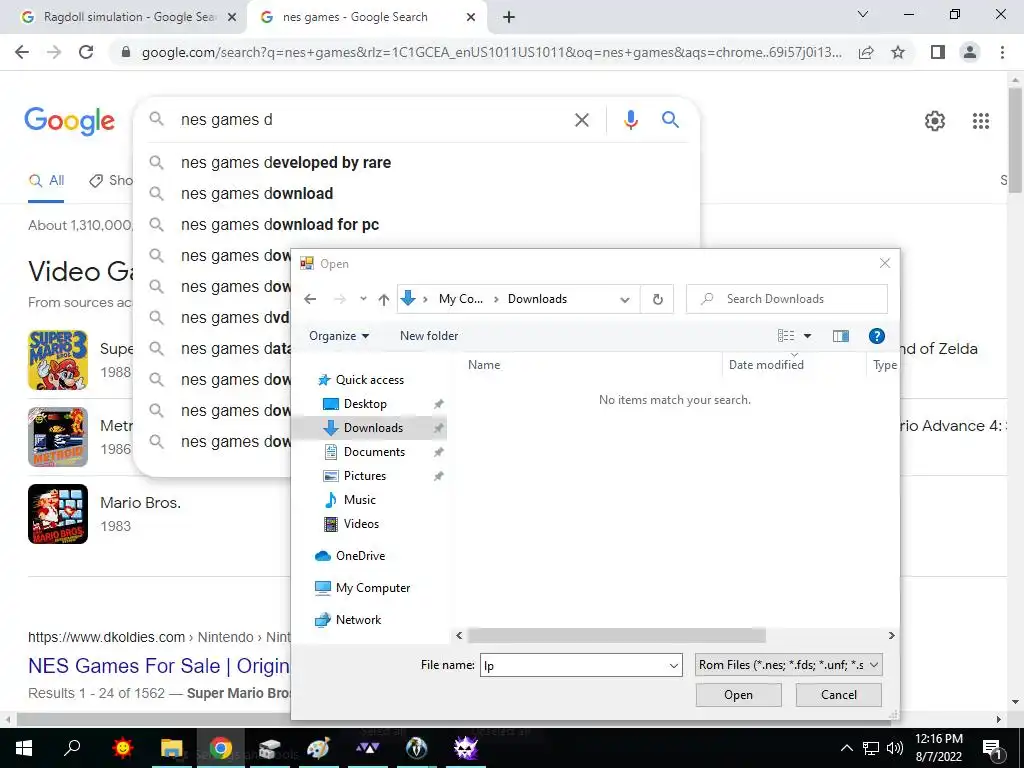Go back in the Open dialog
The height and width of the screenshot is (768, 1024).
(310, 299)
